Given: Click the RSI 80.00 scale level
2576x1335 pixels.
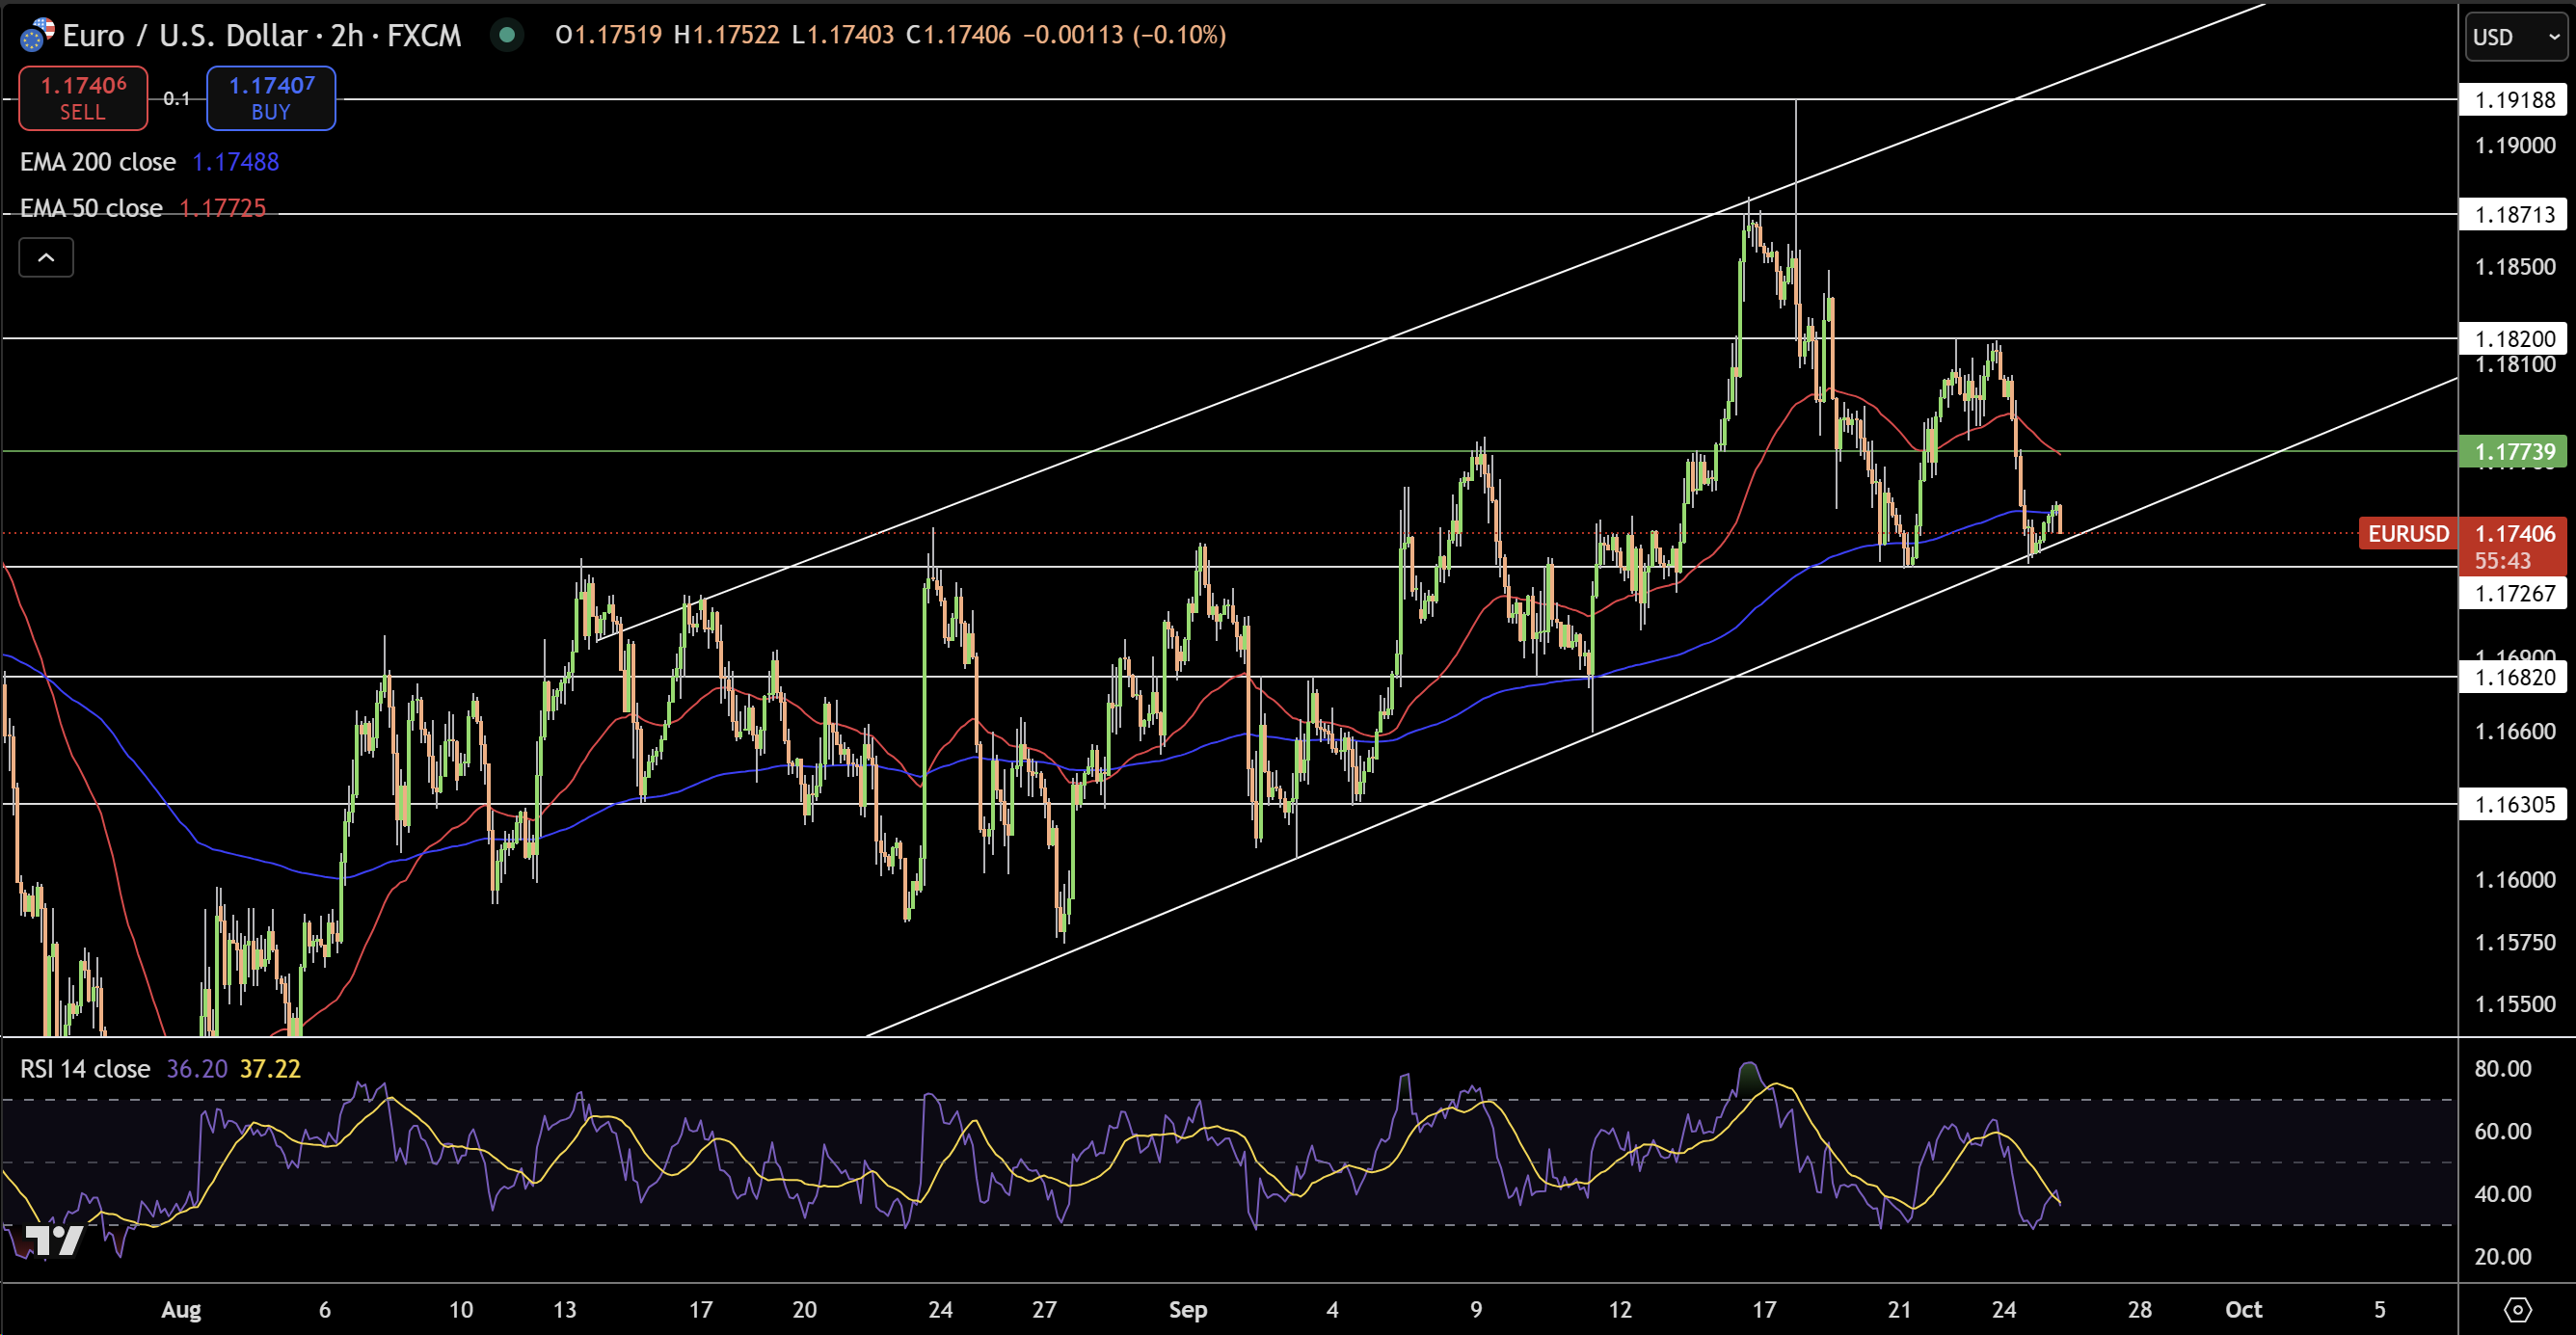Looking at the screenshot, I should [2502, 1068].
